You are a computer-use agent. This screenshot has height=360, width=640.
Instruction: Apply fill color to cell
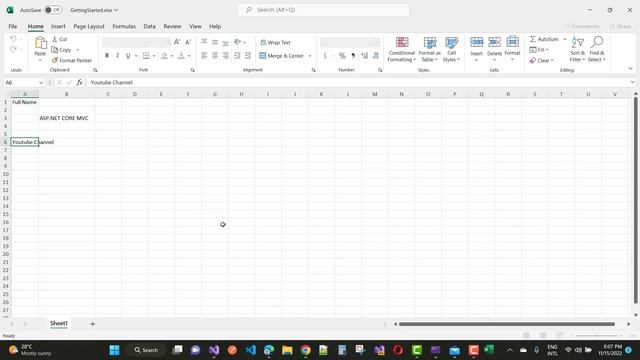(164, 56)
